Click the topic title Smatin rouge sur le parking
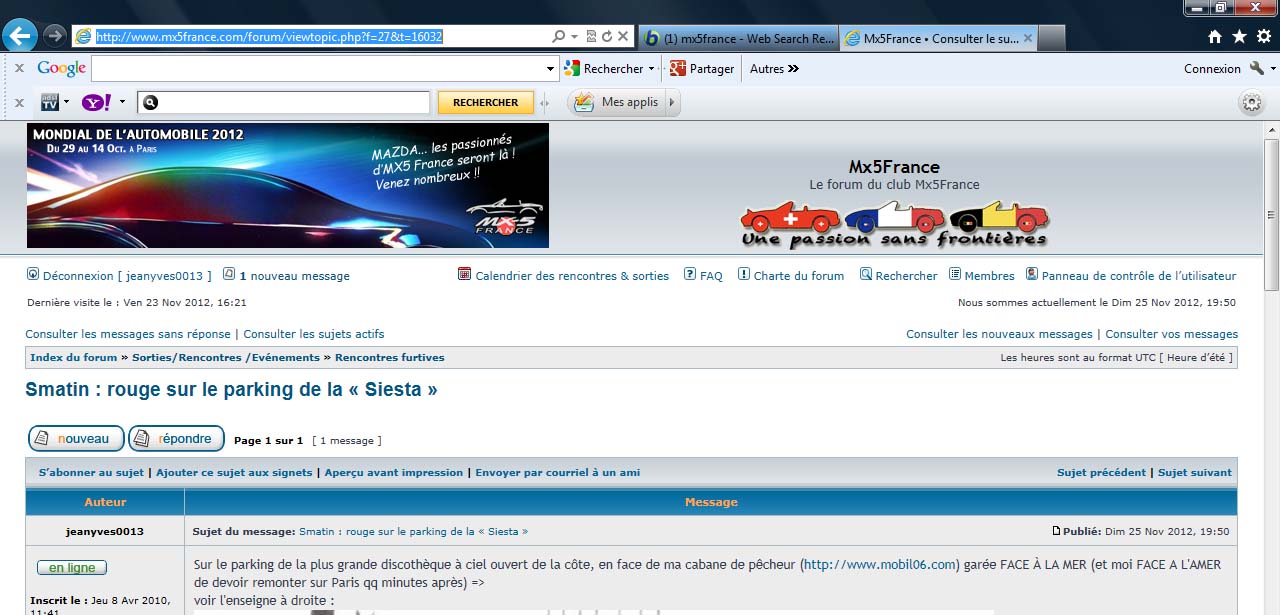This screenshot has height=615, width=1280. coord(231,390)
